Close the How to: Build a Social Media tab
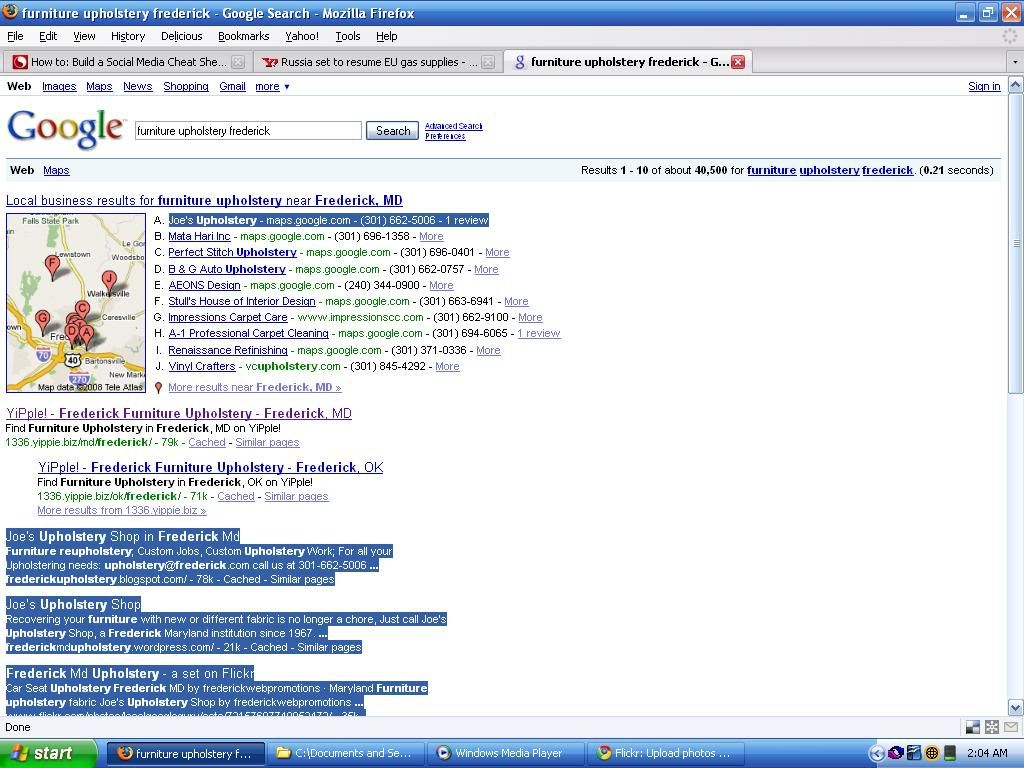 [238, 62]
